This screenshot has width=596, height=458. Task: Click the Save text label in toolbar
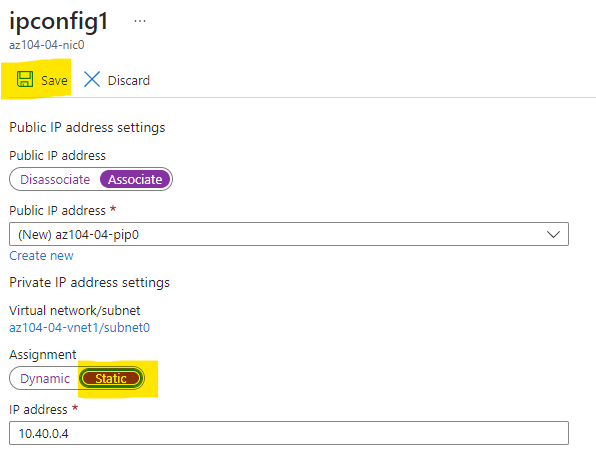pyautogui.click(x=54, y=81)
